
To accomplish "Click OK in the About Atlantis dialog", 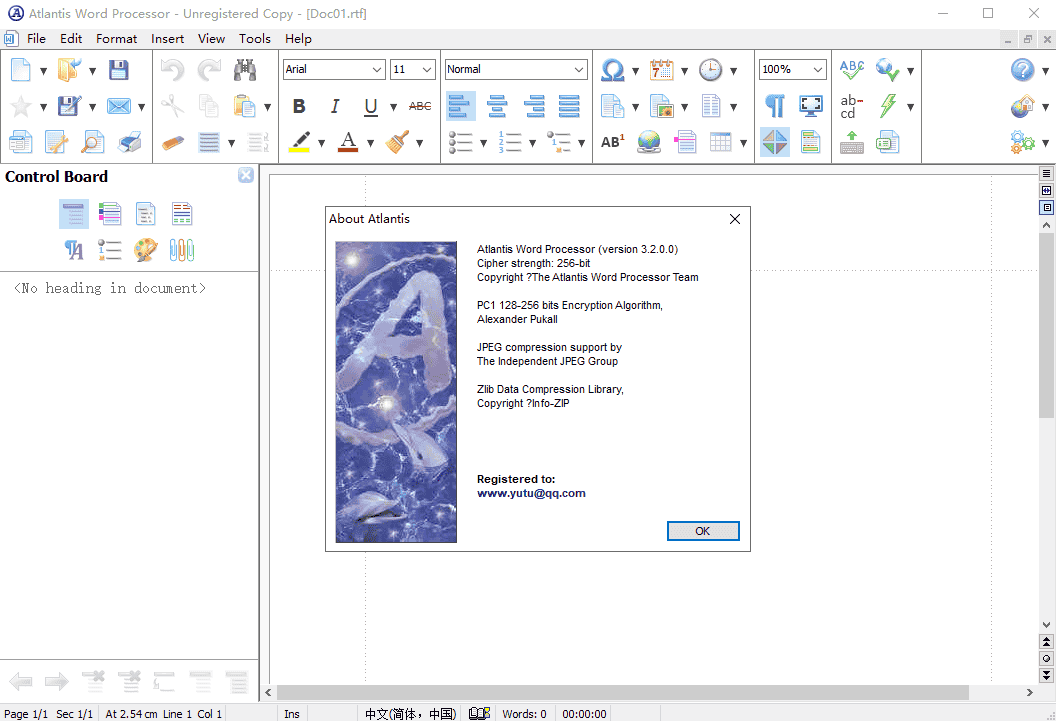I will 703,531.
